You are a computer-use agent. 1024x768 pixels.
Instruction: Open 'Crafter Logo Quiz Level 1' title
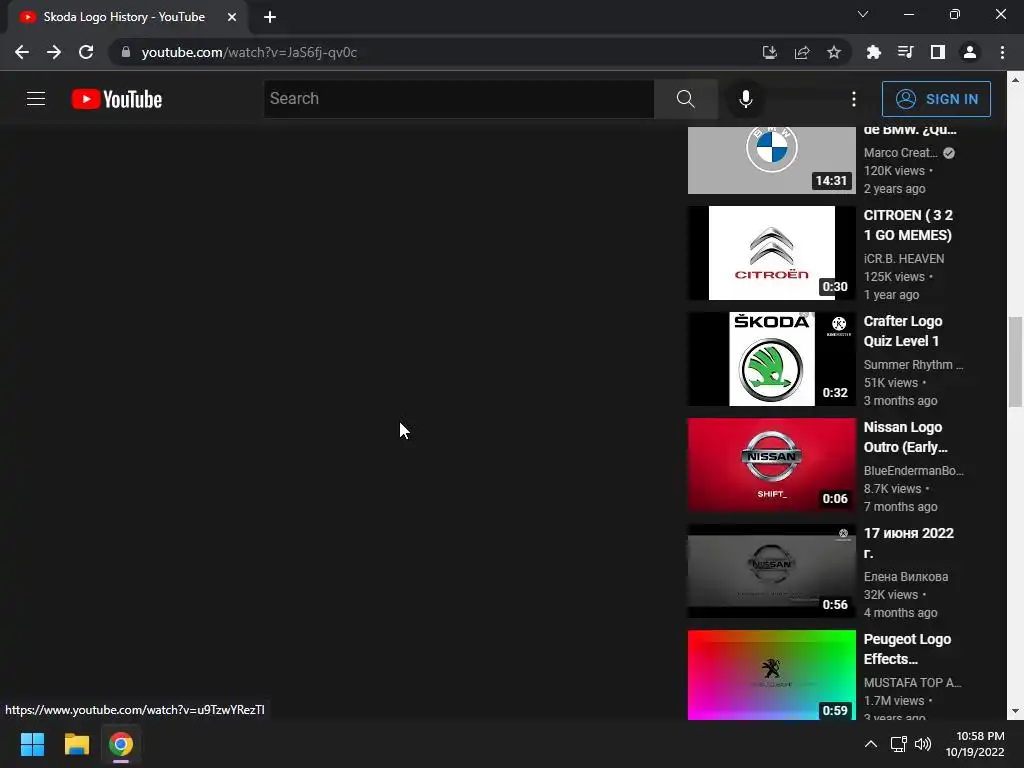(903, 330)
